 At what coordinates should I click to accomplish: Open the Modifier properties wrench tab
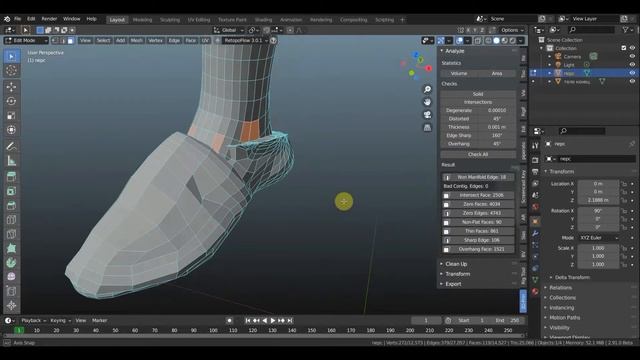535,233
